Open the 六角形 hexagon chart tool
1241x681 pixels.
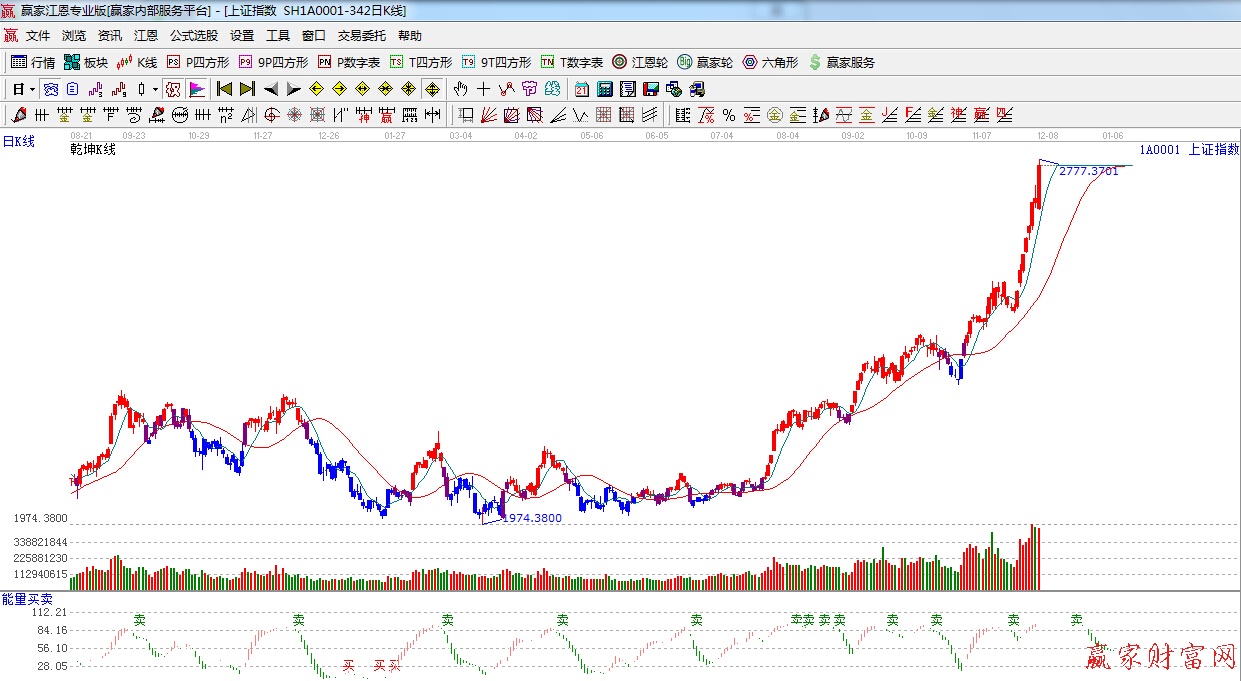point(770,62)
